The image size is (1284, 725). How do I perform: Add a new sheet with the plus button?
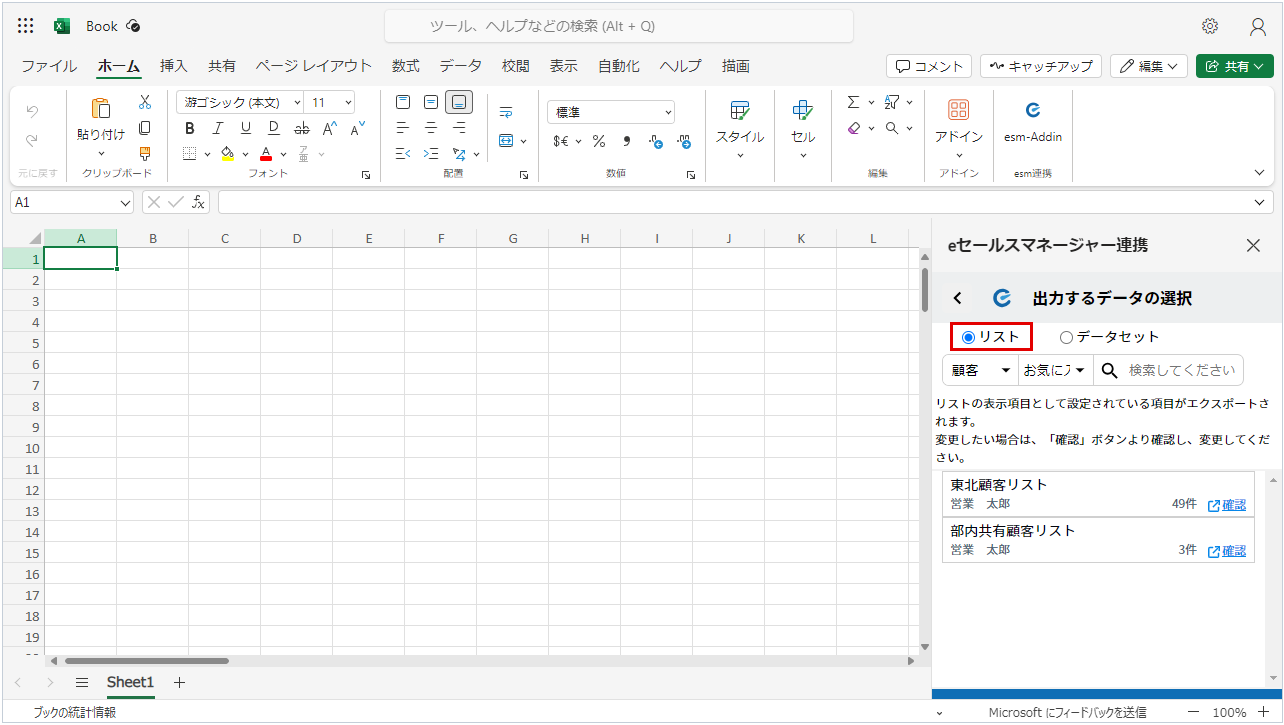[x=180, y=683]
